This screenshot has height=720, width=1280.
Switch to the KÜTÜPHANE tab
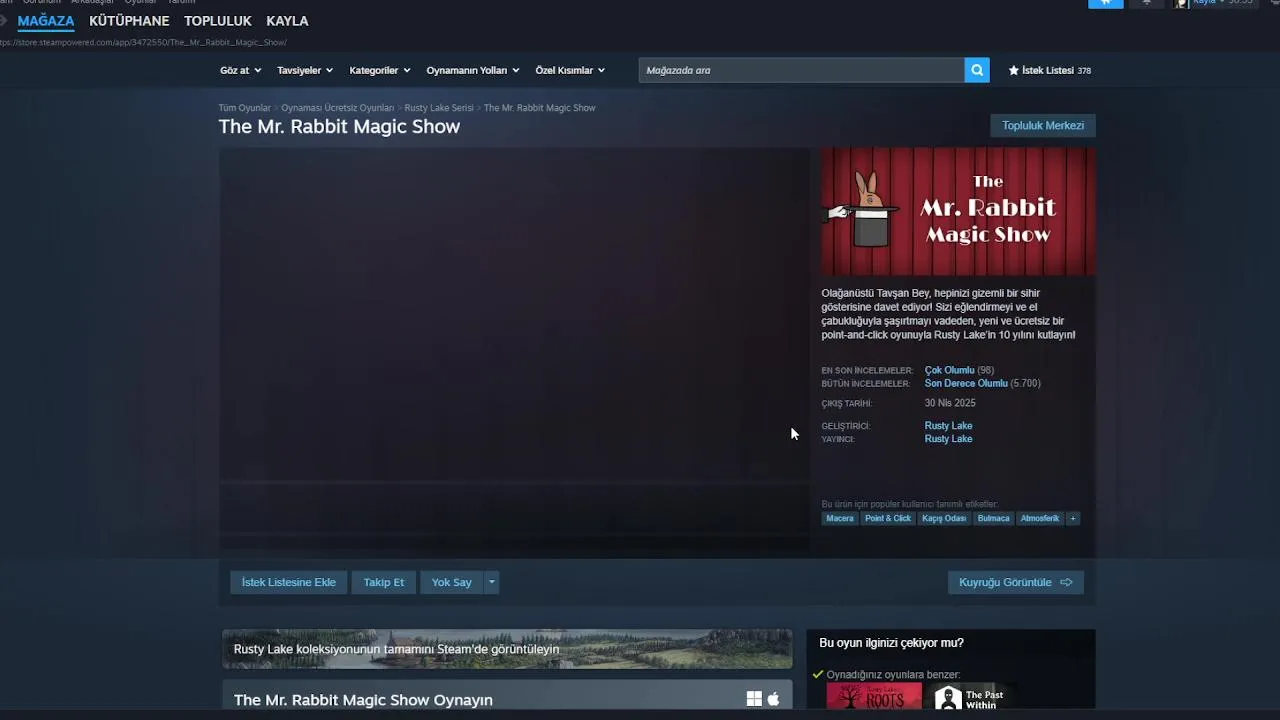(129, 21)
